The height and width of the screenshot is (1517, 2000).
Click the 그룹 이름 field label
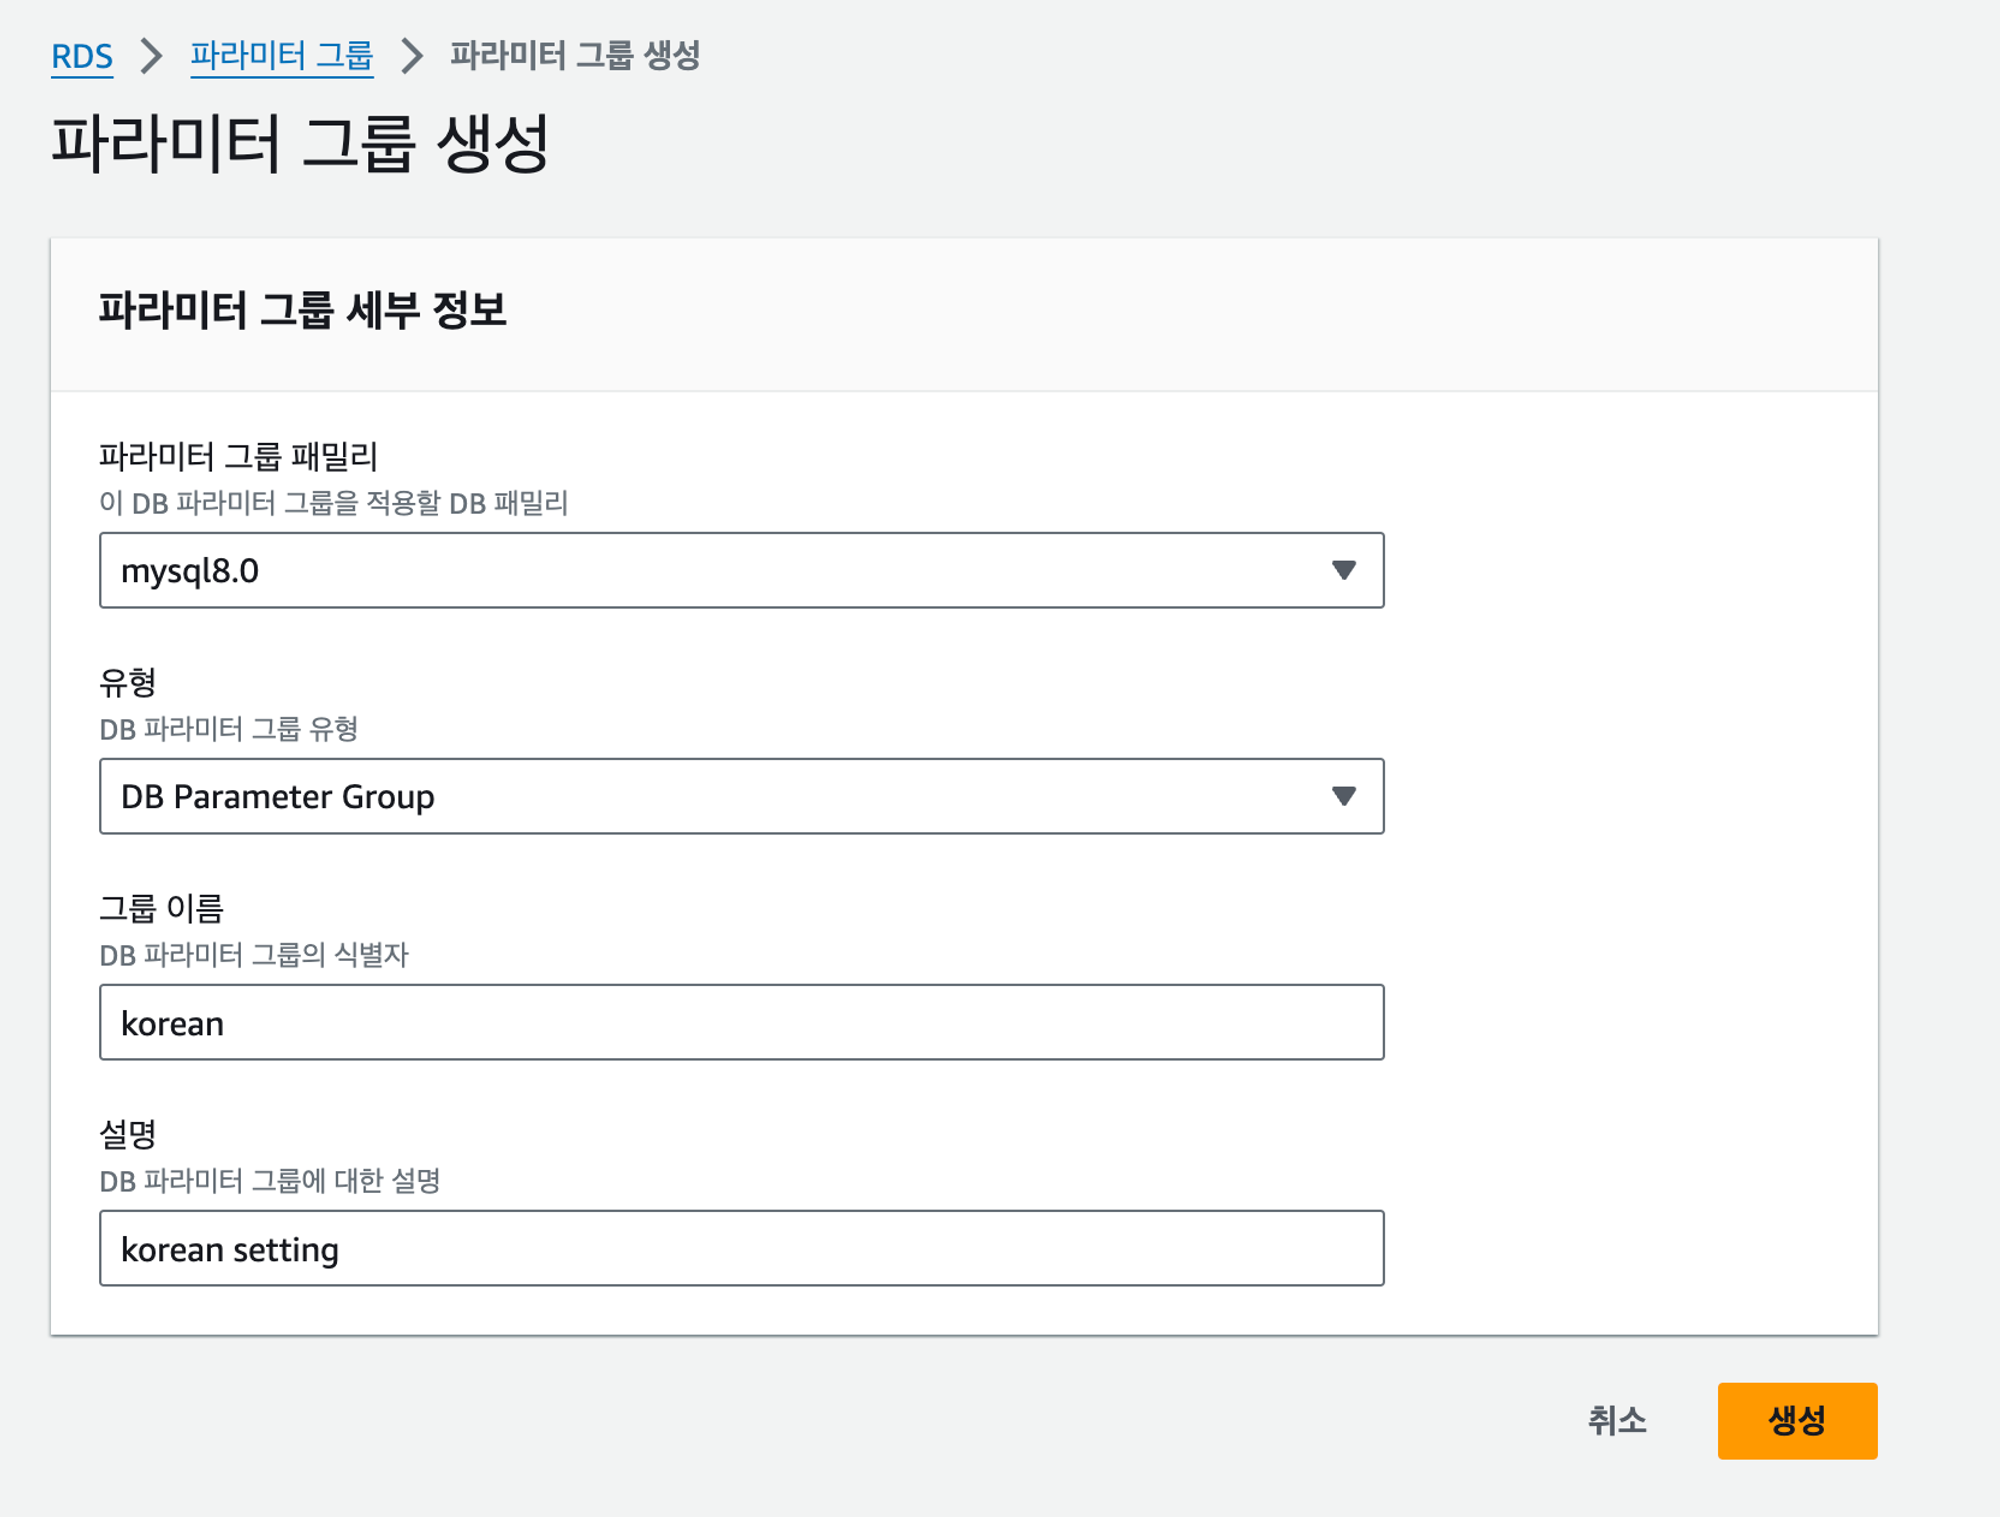161,909
